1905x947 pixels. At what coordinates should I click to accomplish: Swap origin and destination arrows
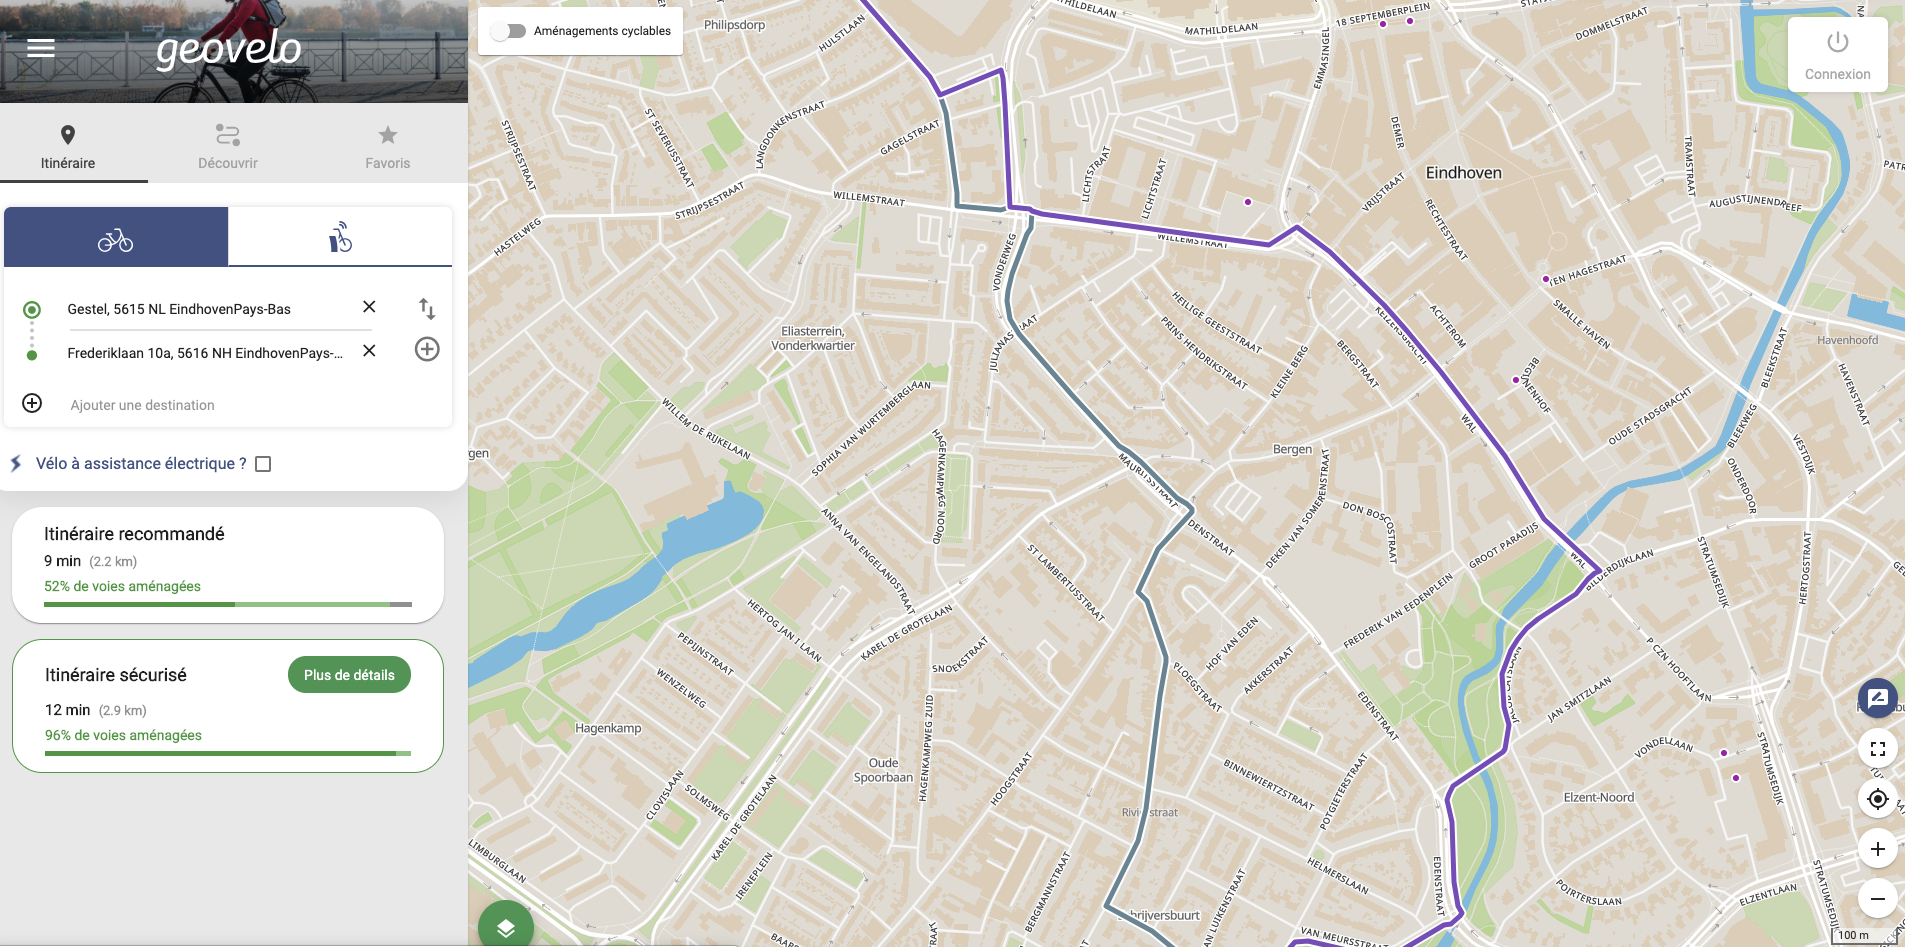[427, 309]
